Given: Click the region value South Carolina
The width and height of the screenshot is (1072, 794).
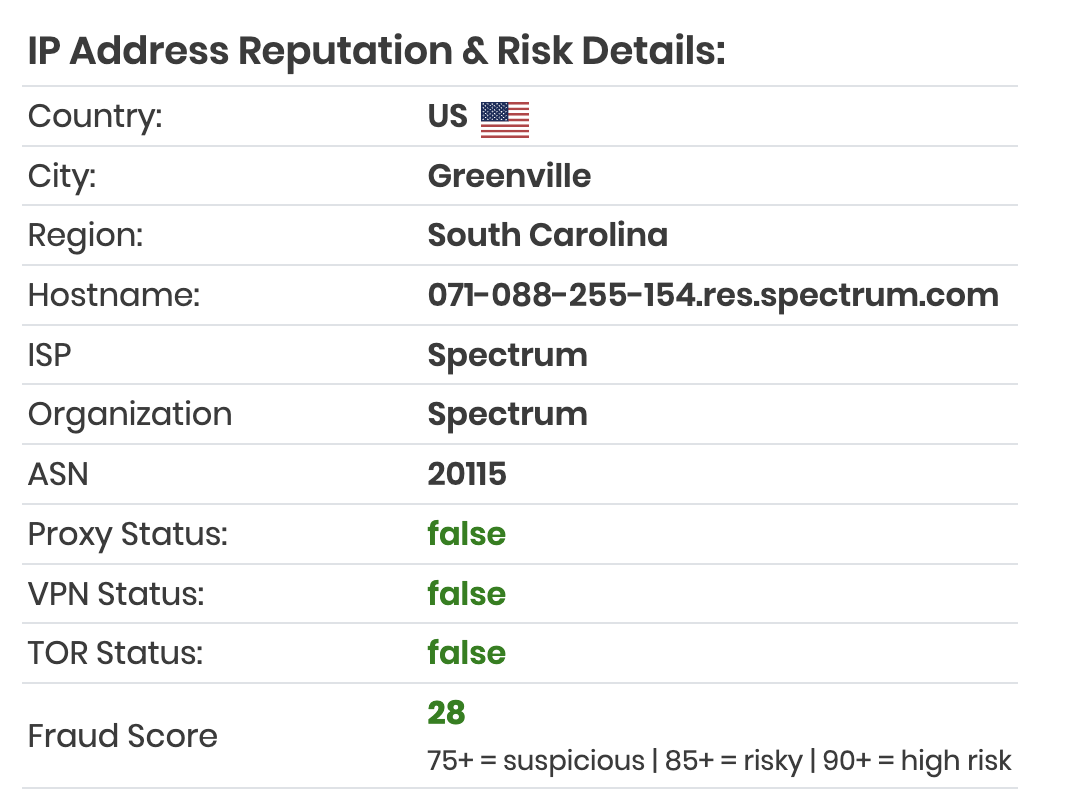Looking at the screenshot, I should click(548, 235).
